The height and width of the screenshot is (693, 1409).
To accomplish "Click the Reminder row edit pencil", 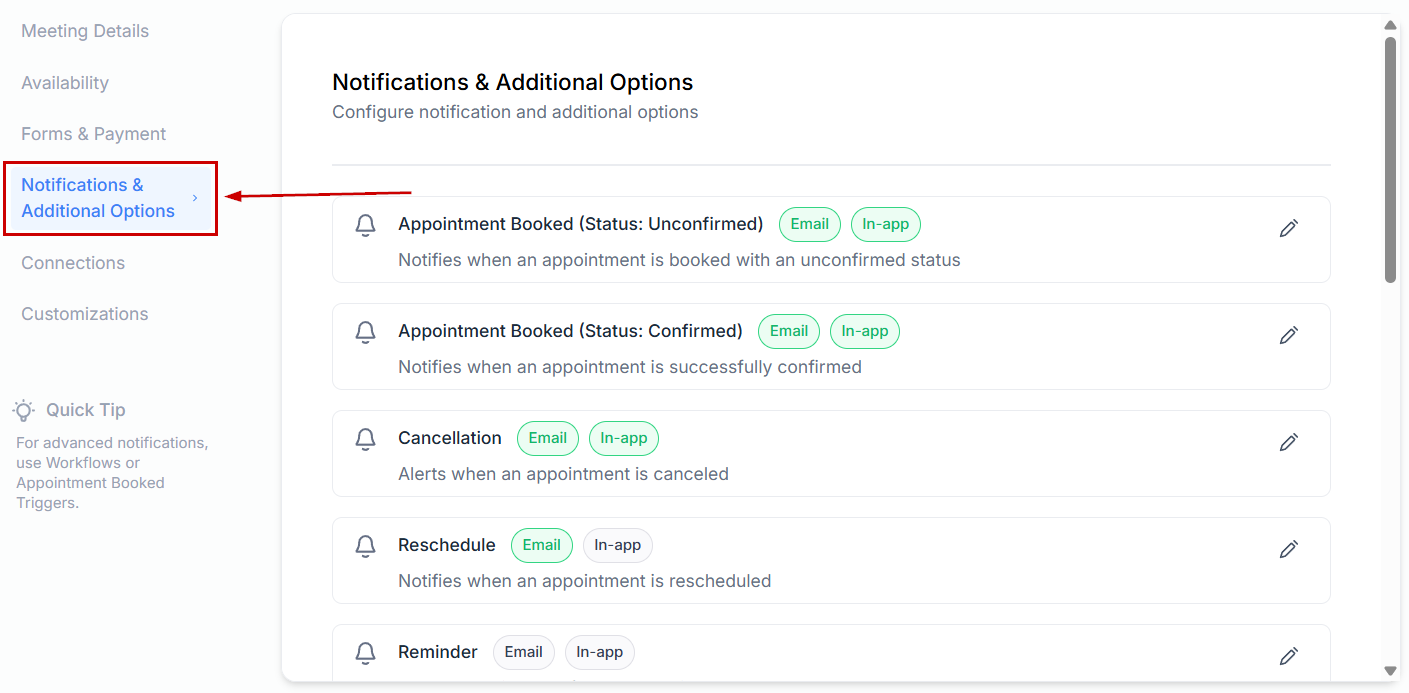I will [1288, 656].
